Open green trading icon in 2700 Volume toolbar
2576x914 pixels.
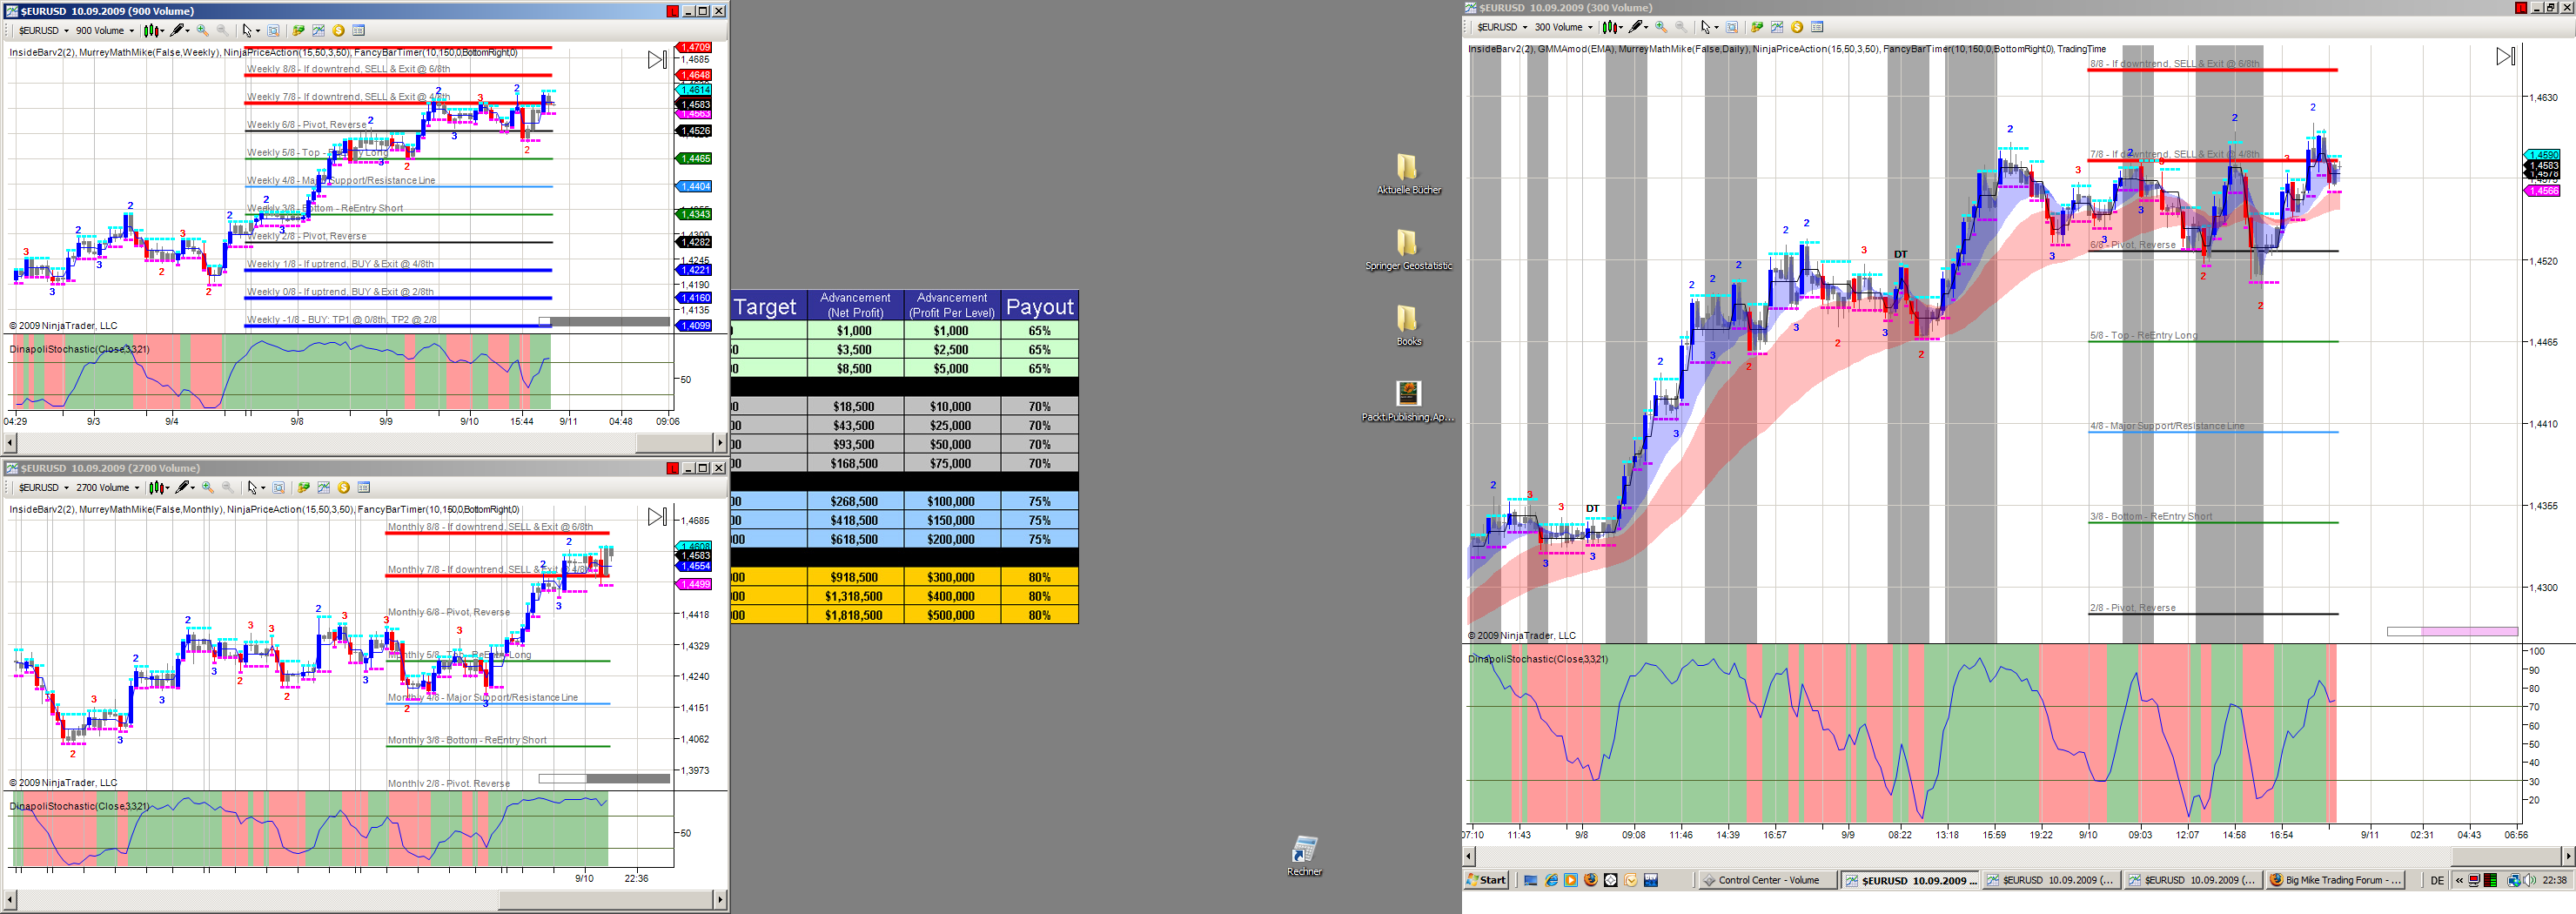[303, 488]
